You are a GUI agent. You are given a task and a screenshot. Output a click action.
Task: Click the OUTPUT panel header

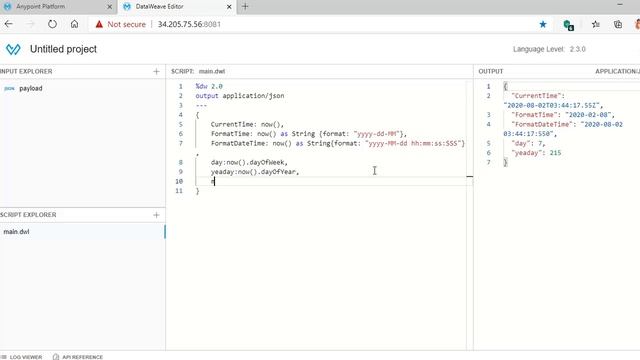tap(491, 71)
